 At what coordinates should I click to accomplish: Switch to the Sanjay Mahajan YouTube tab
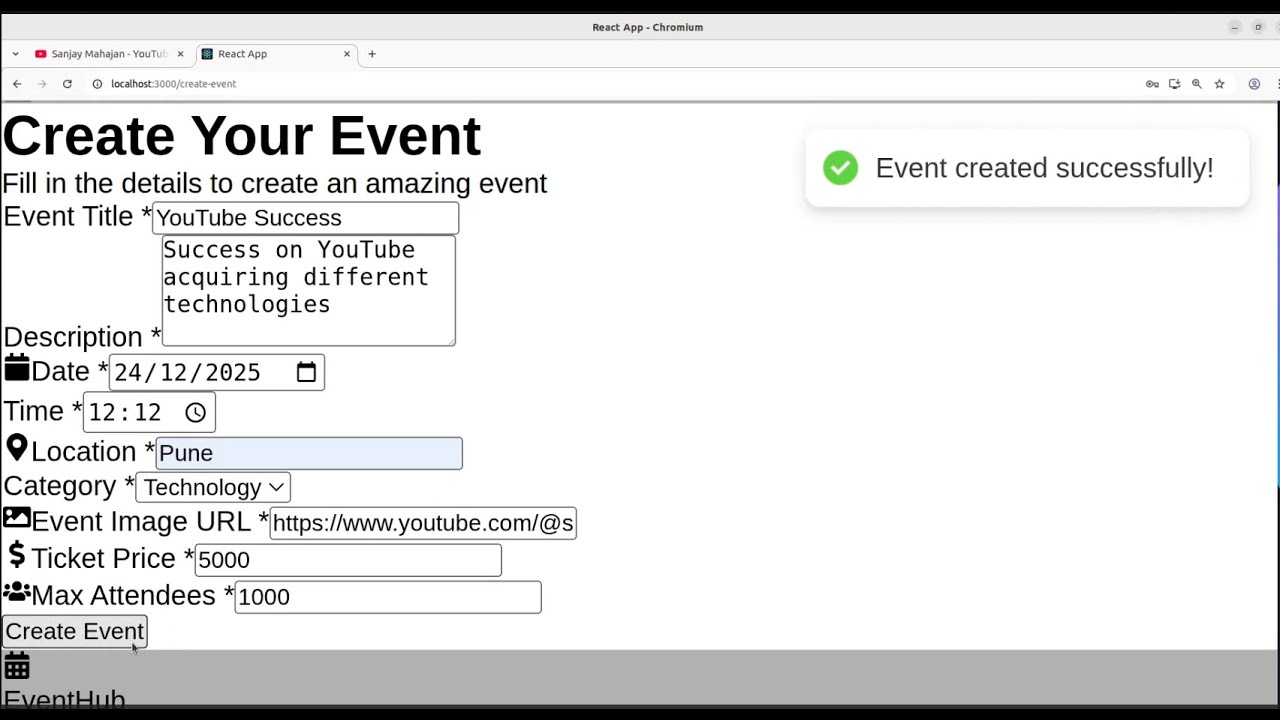[109, 54]
